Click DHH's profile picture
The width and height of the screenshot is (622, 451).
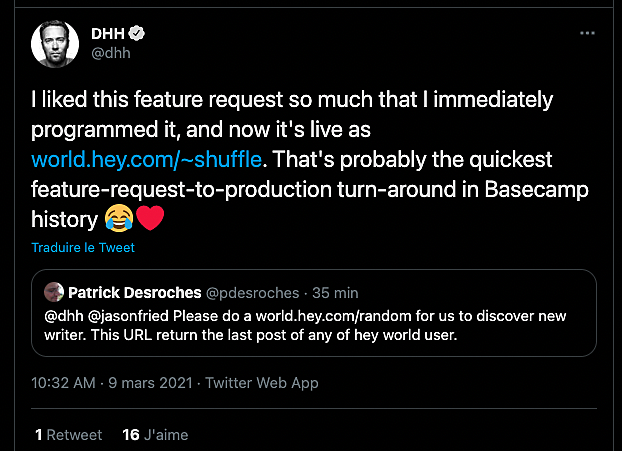[55, 44]
